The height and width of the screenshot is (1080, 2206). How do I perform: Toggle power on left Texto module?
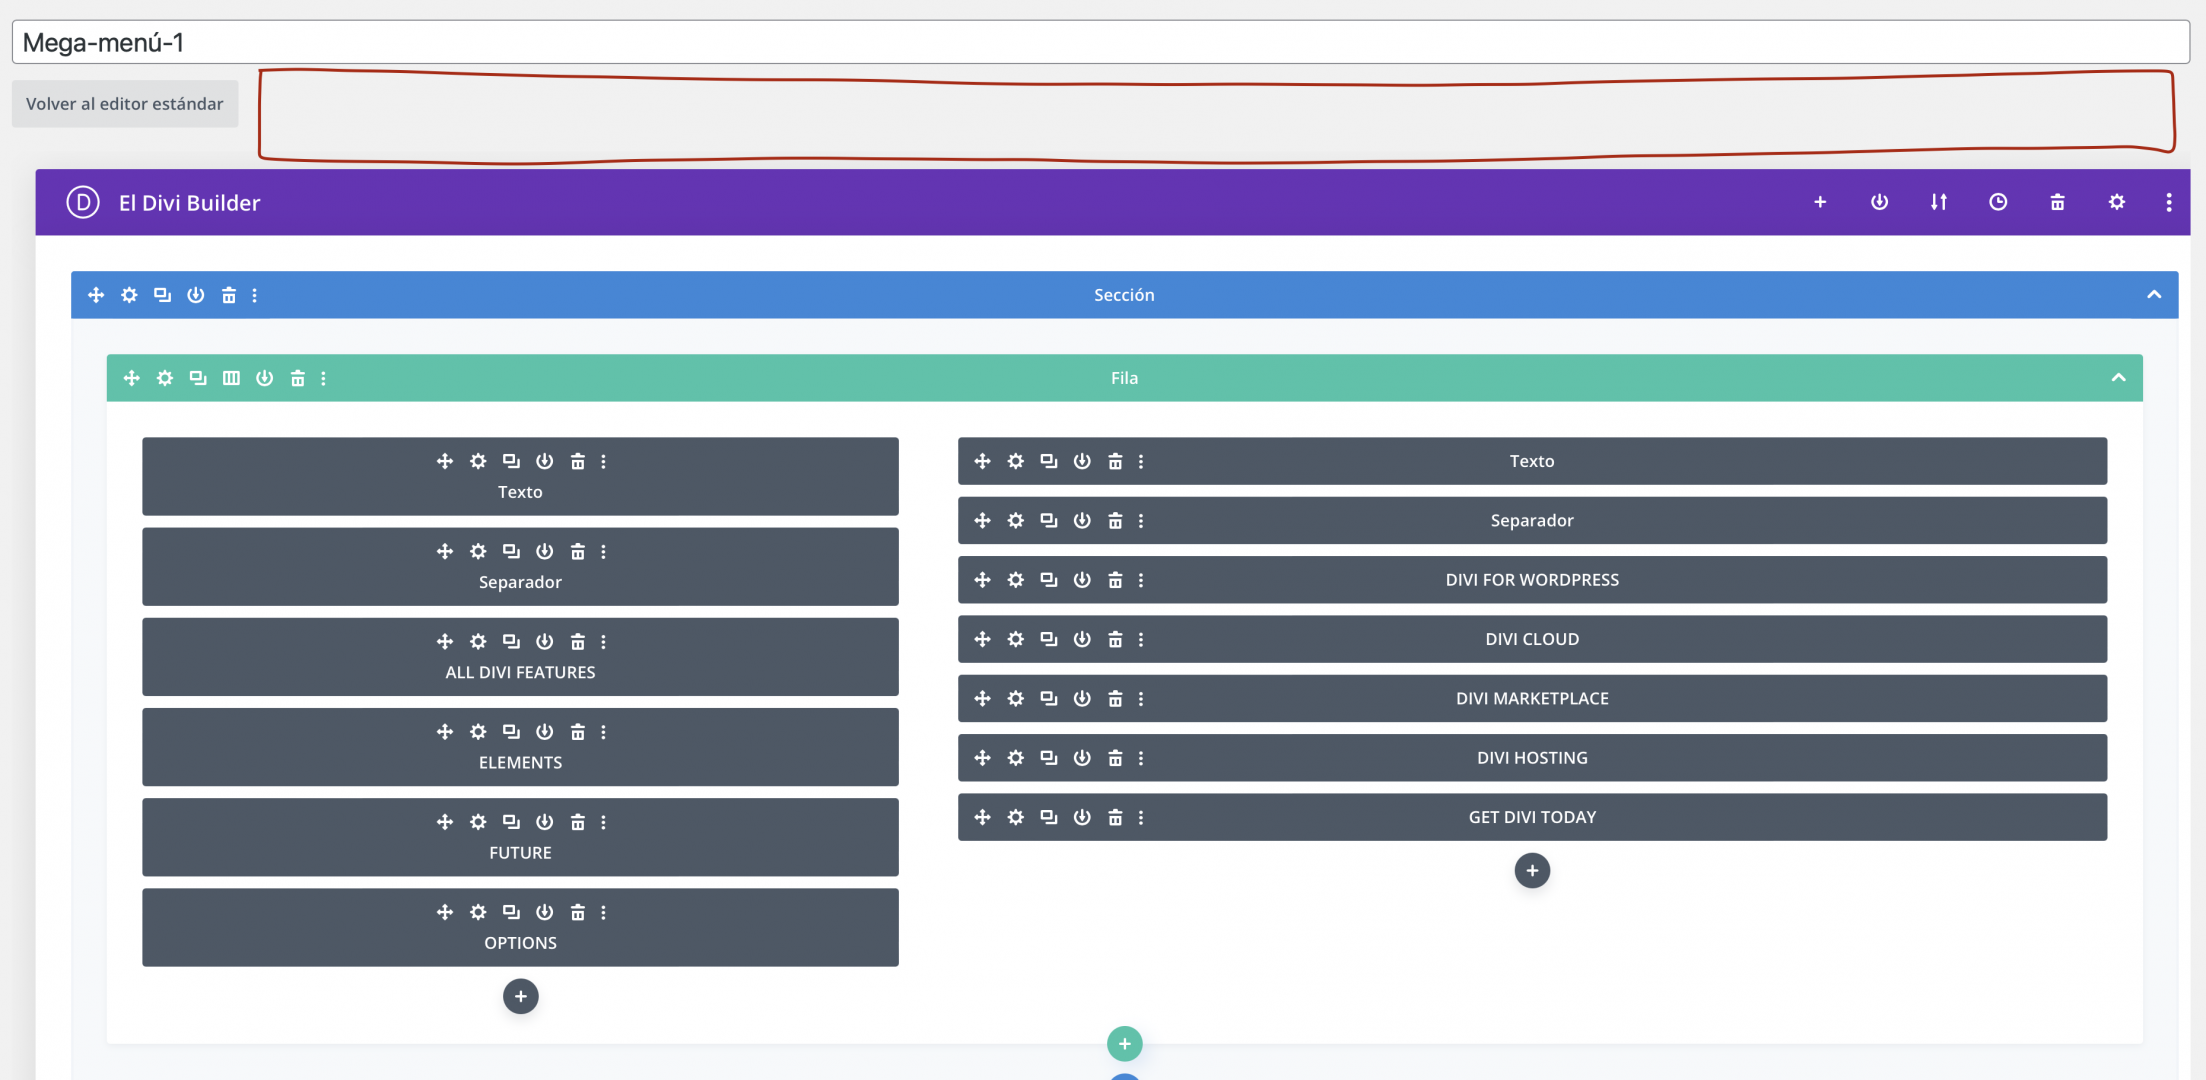click(544, 461)
